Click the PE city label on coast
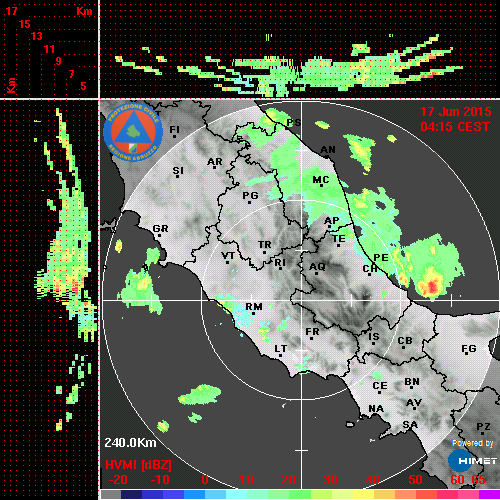Screen dimensions: 500x500 (381, 258)
